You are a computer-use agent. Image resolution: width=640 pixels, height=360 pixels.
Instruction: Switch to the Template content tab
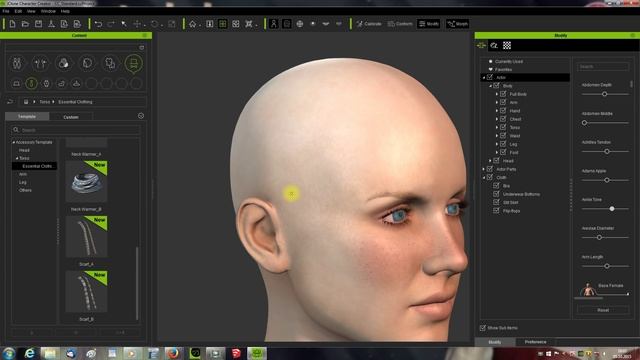pos(27,117)
